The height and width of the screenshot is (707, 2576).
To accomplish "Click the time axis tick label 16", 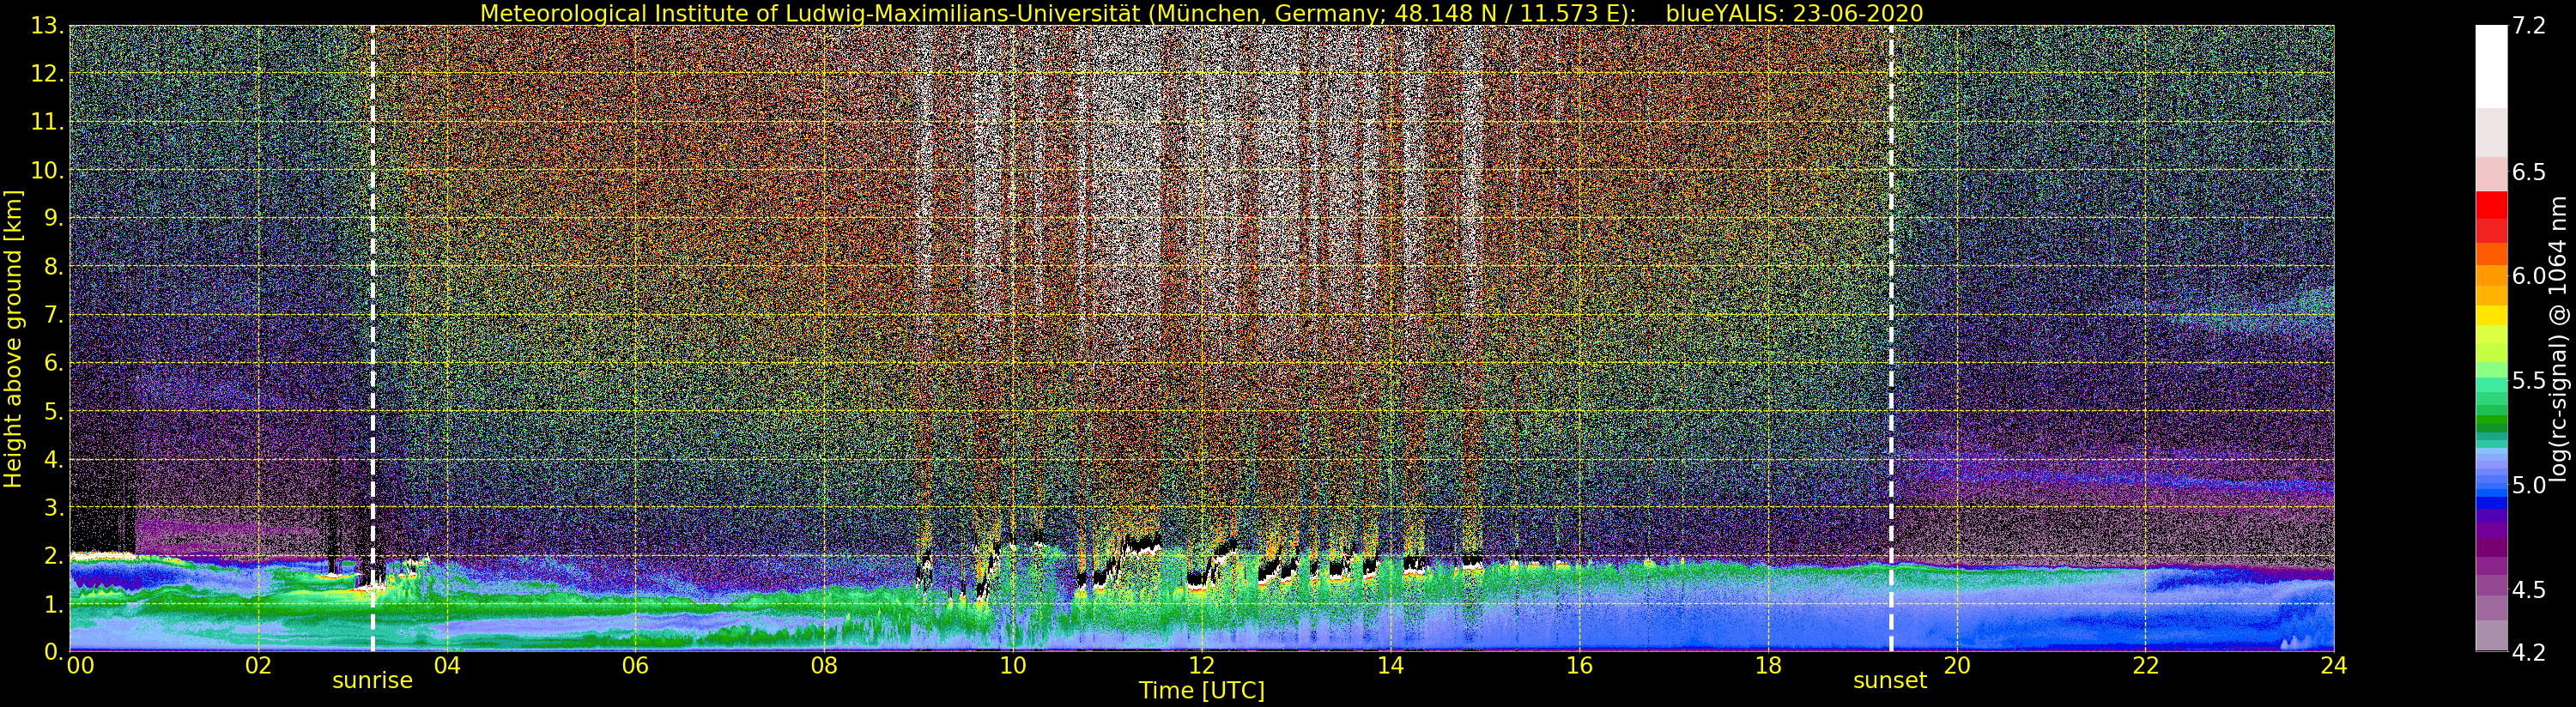I will [1579, 666].
